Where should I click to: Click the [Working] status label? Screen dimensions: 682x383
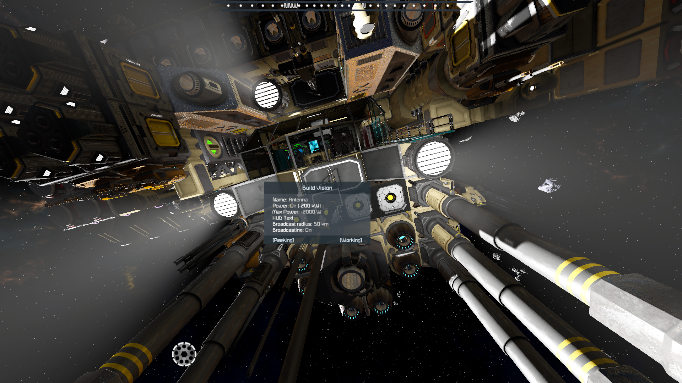click(351, 240)
